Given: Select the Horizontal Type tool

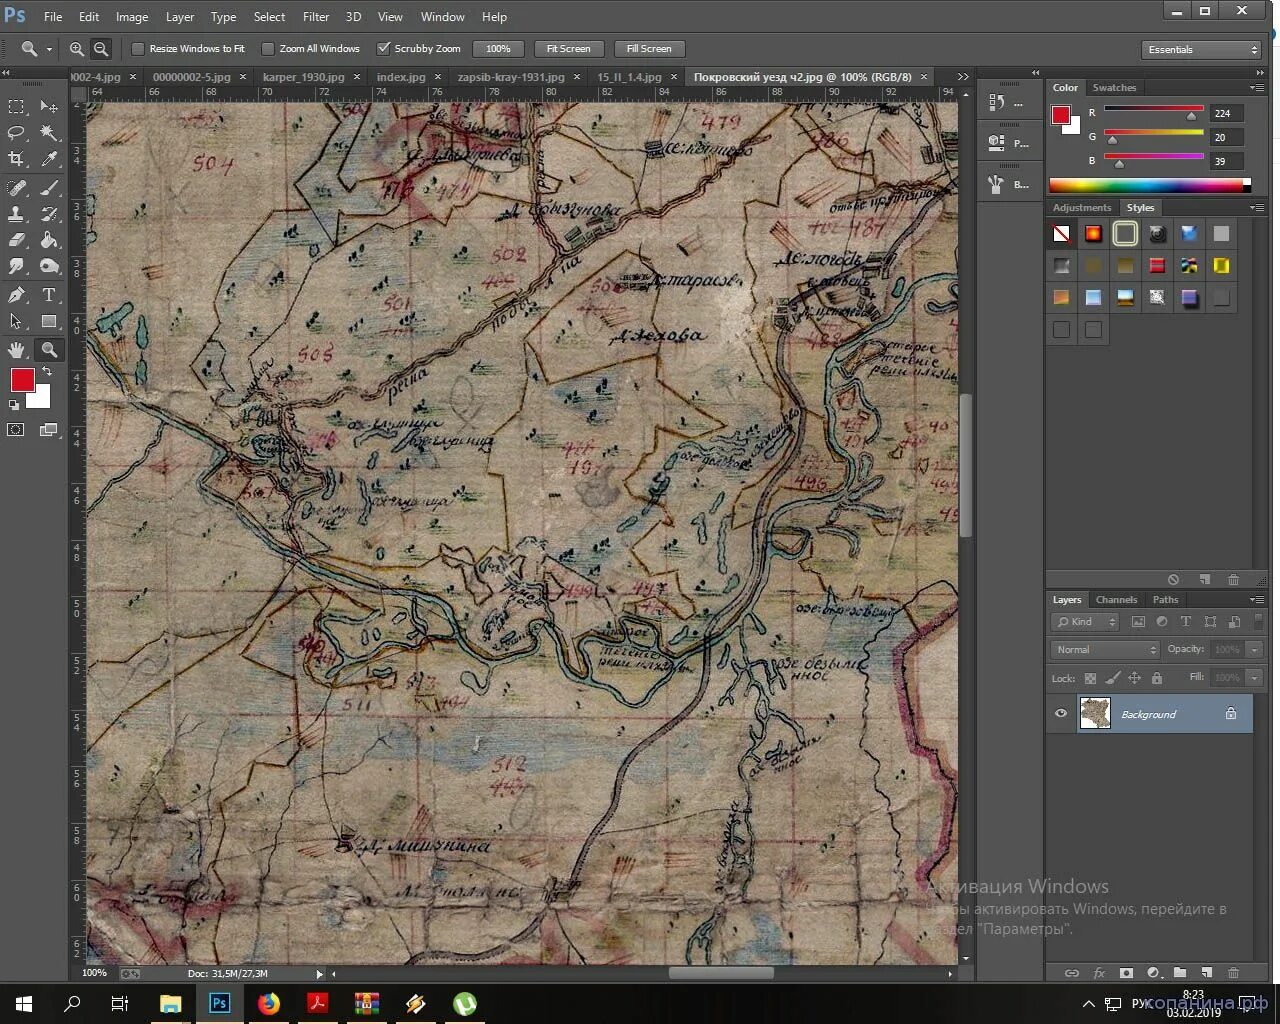Looking at the screenshot, I should coord(48,295).
